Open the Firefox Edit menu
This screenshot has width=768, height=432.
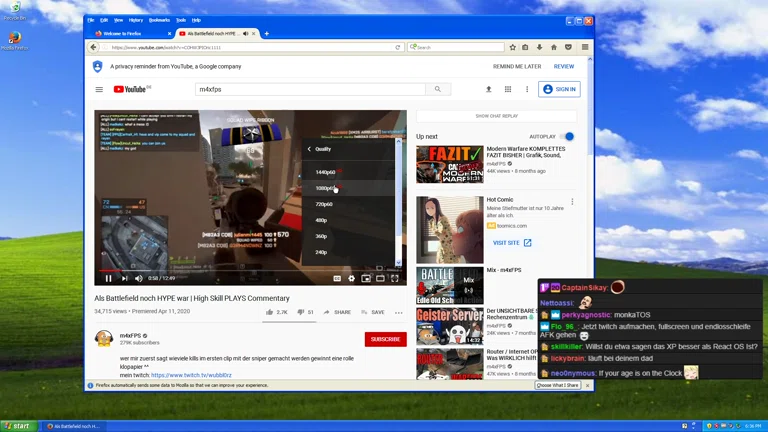pyautogui.click(x=104, y=20)
